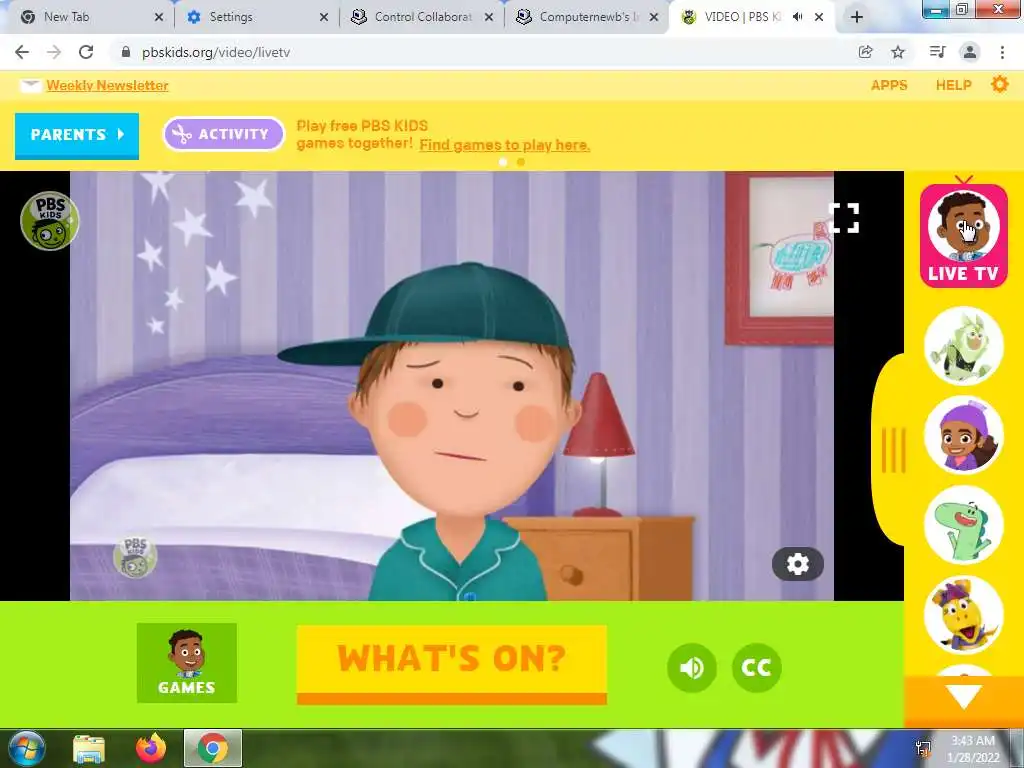
Task: Open the system tray network icon
Action: coord(923,748)
